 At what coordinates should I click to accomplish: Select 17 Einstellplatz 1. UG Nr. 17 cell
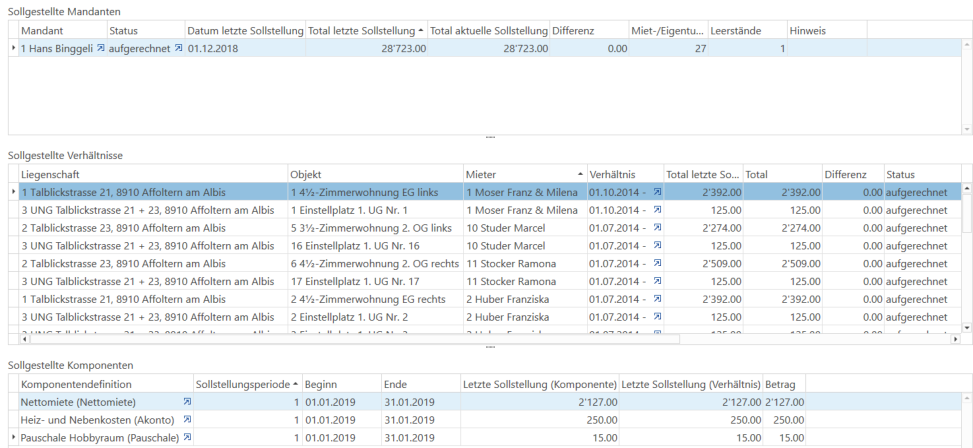pos(376,282)
